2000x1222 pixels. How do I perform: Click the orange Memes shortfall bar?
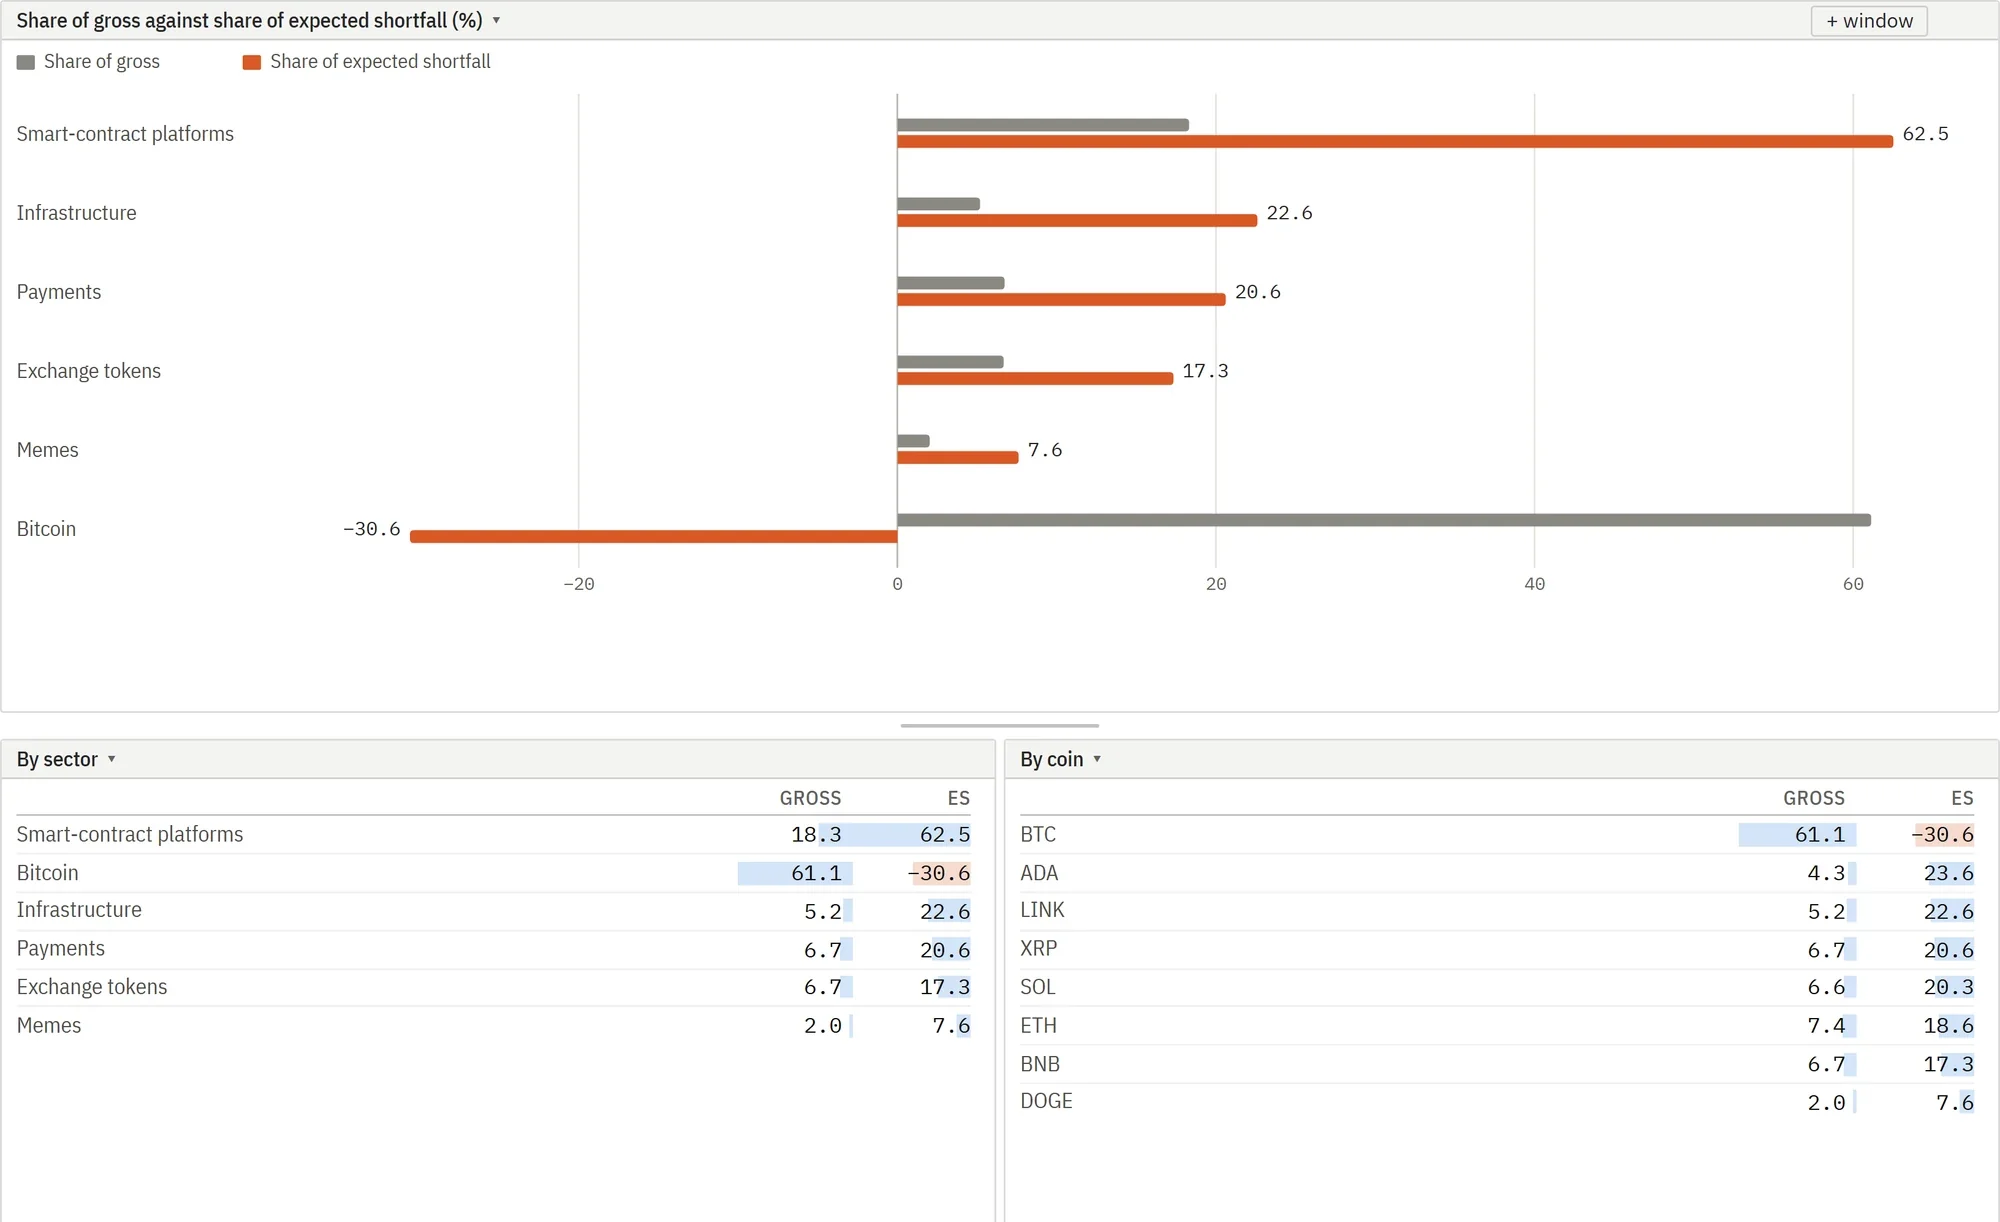click(x=957, y=458)
